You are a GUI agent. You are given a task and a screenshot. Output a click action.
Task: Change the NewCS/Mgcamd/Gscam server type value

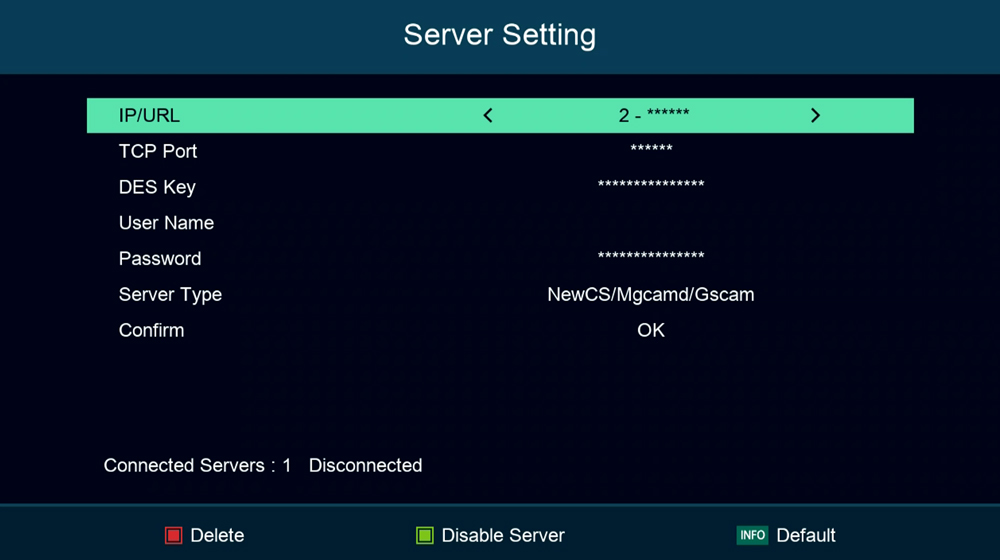[650, 295]
